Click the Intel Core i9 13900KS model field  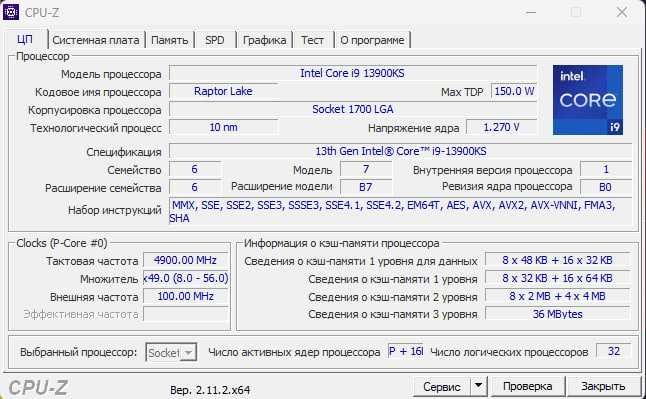pos(353,73)
